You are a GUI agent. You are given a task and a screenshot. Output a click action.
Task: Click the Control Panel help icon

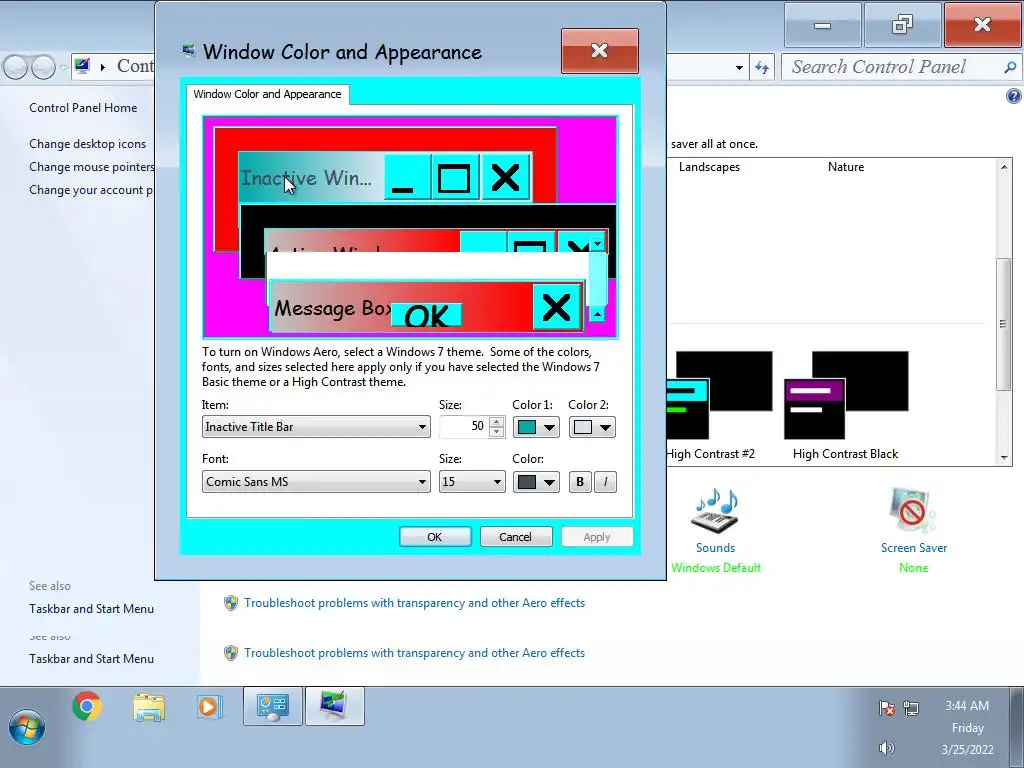click(x=1014, y=97)
